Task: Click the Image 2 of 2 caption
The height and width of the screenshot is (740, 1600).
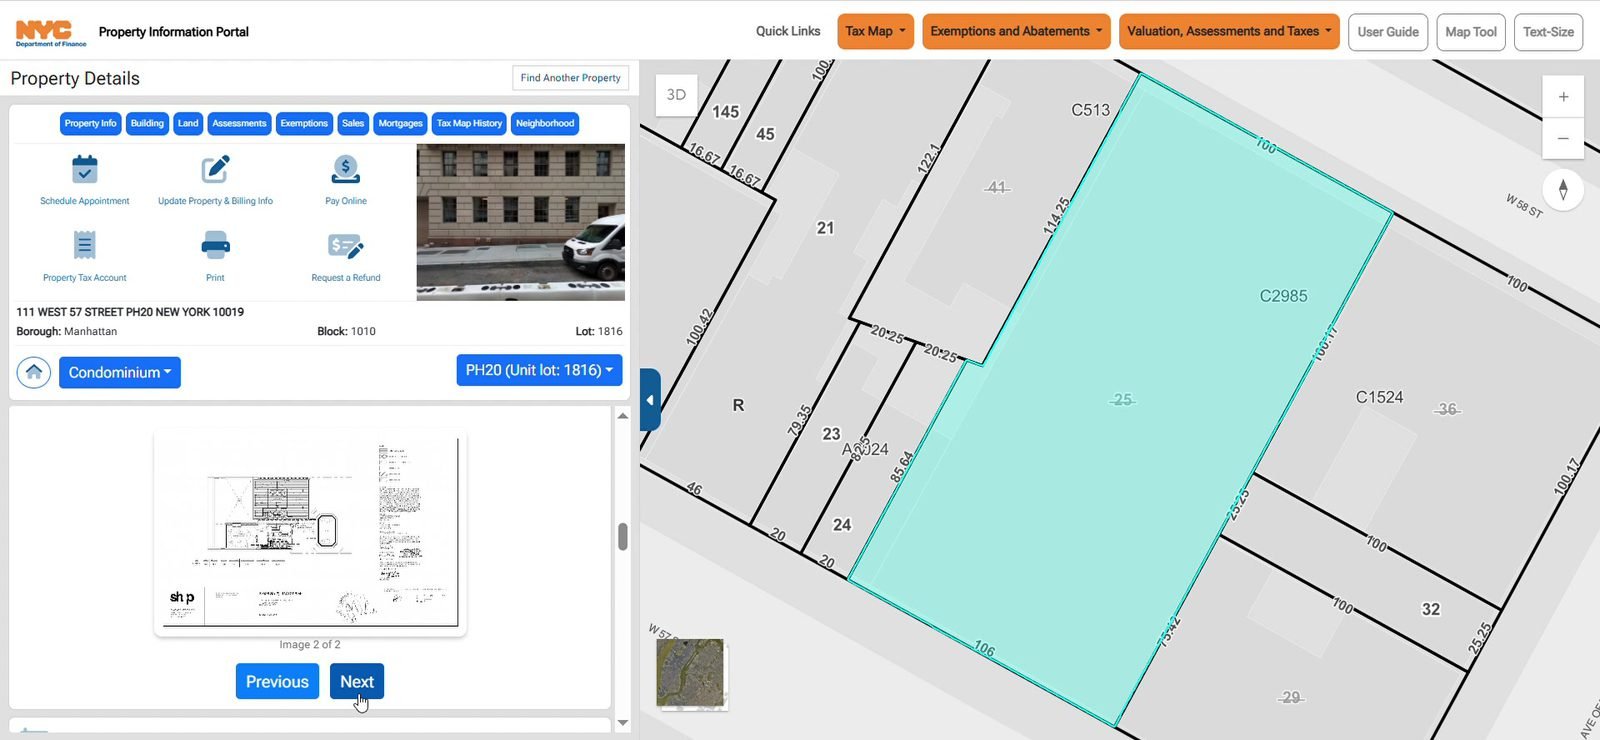Action: click(x=310, y=645)
